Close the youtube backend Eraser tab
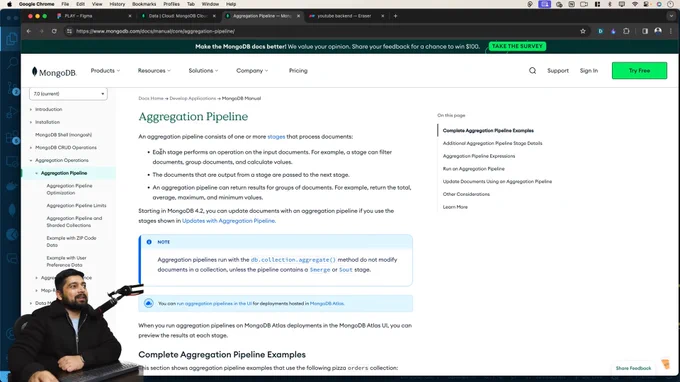The image size is (680, 382). (382, 16)
